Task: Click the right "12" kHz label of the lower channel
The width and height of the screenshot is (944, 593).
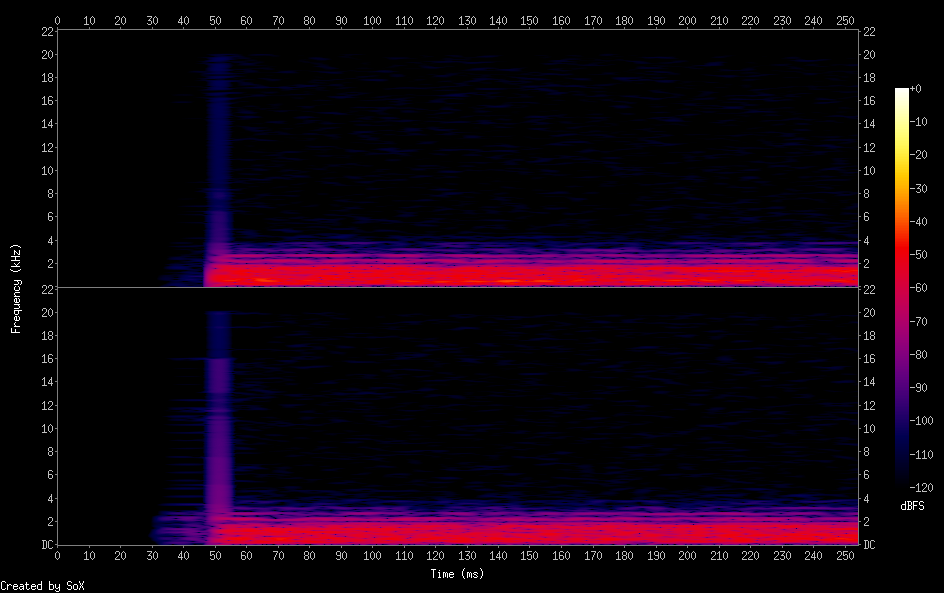Action: (x=869, y=406)
